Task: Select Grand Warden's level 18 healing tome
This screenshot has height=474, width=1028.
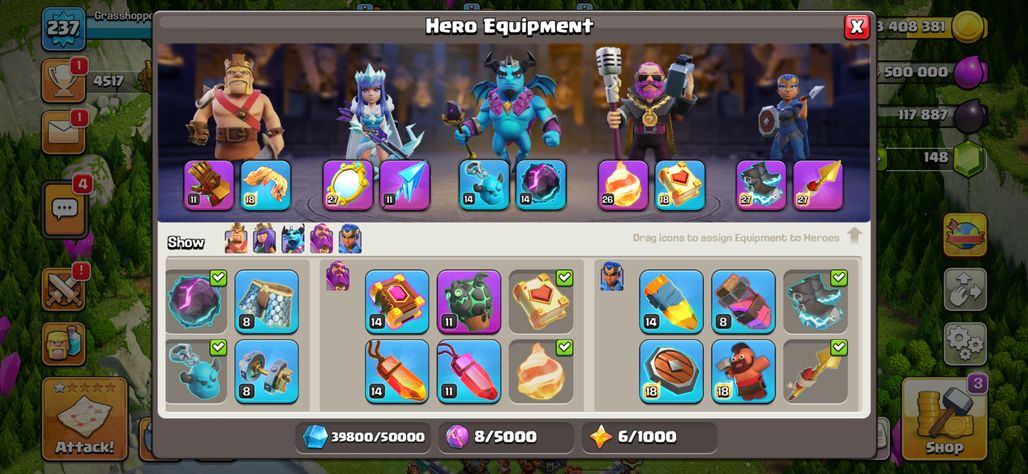Action: pos(680,185)
